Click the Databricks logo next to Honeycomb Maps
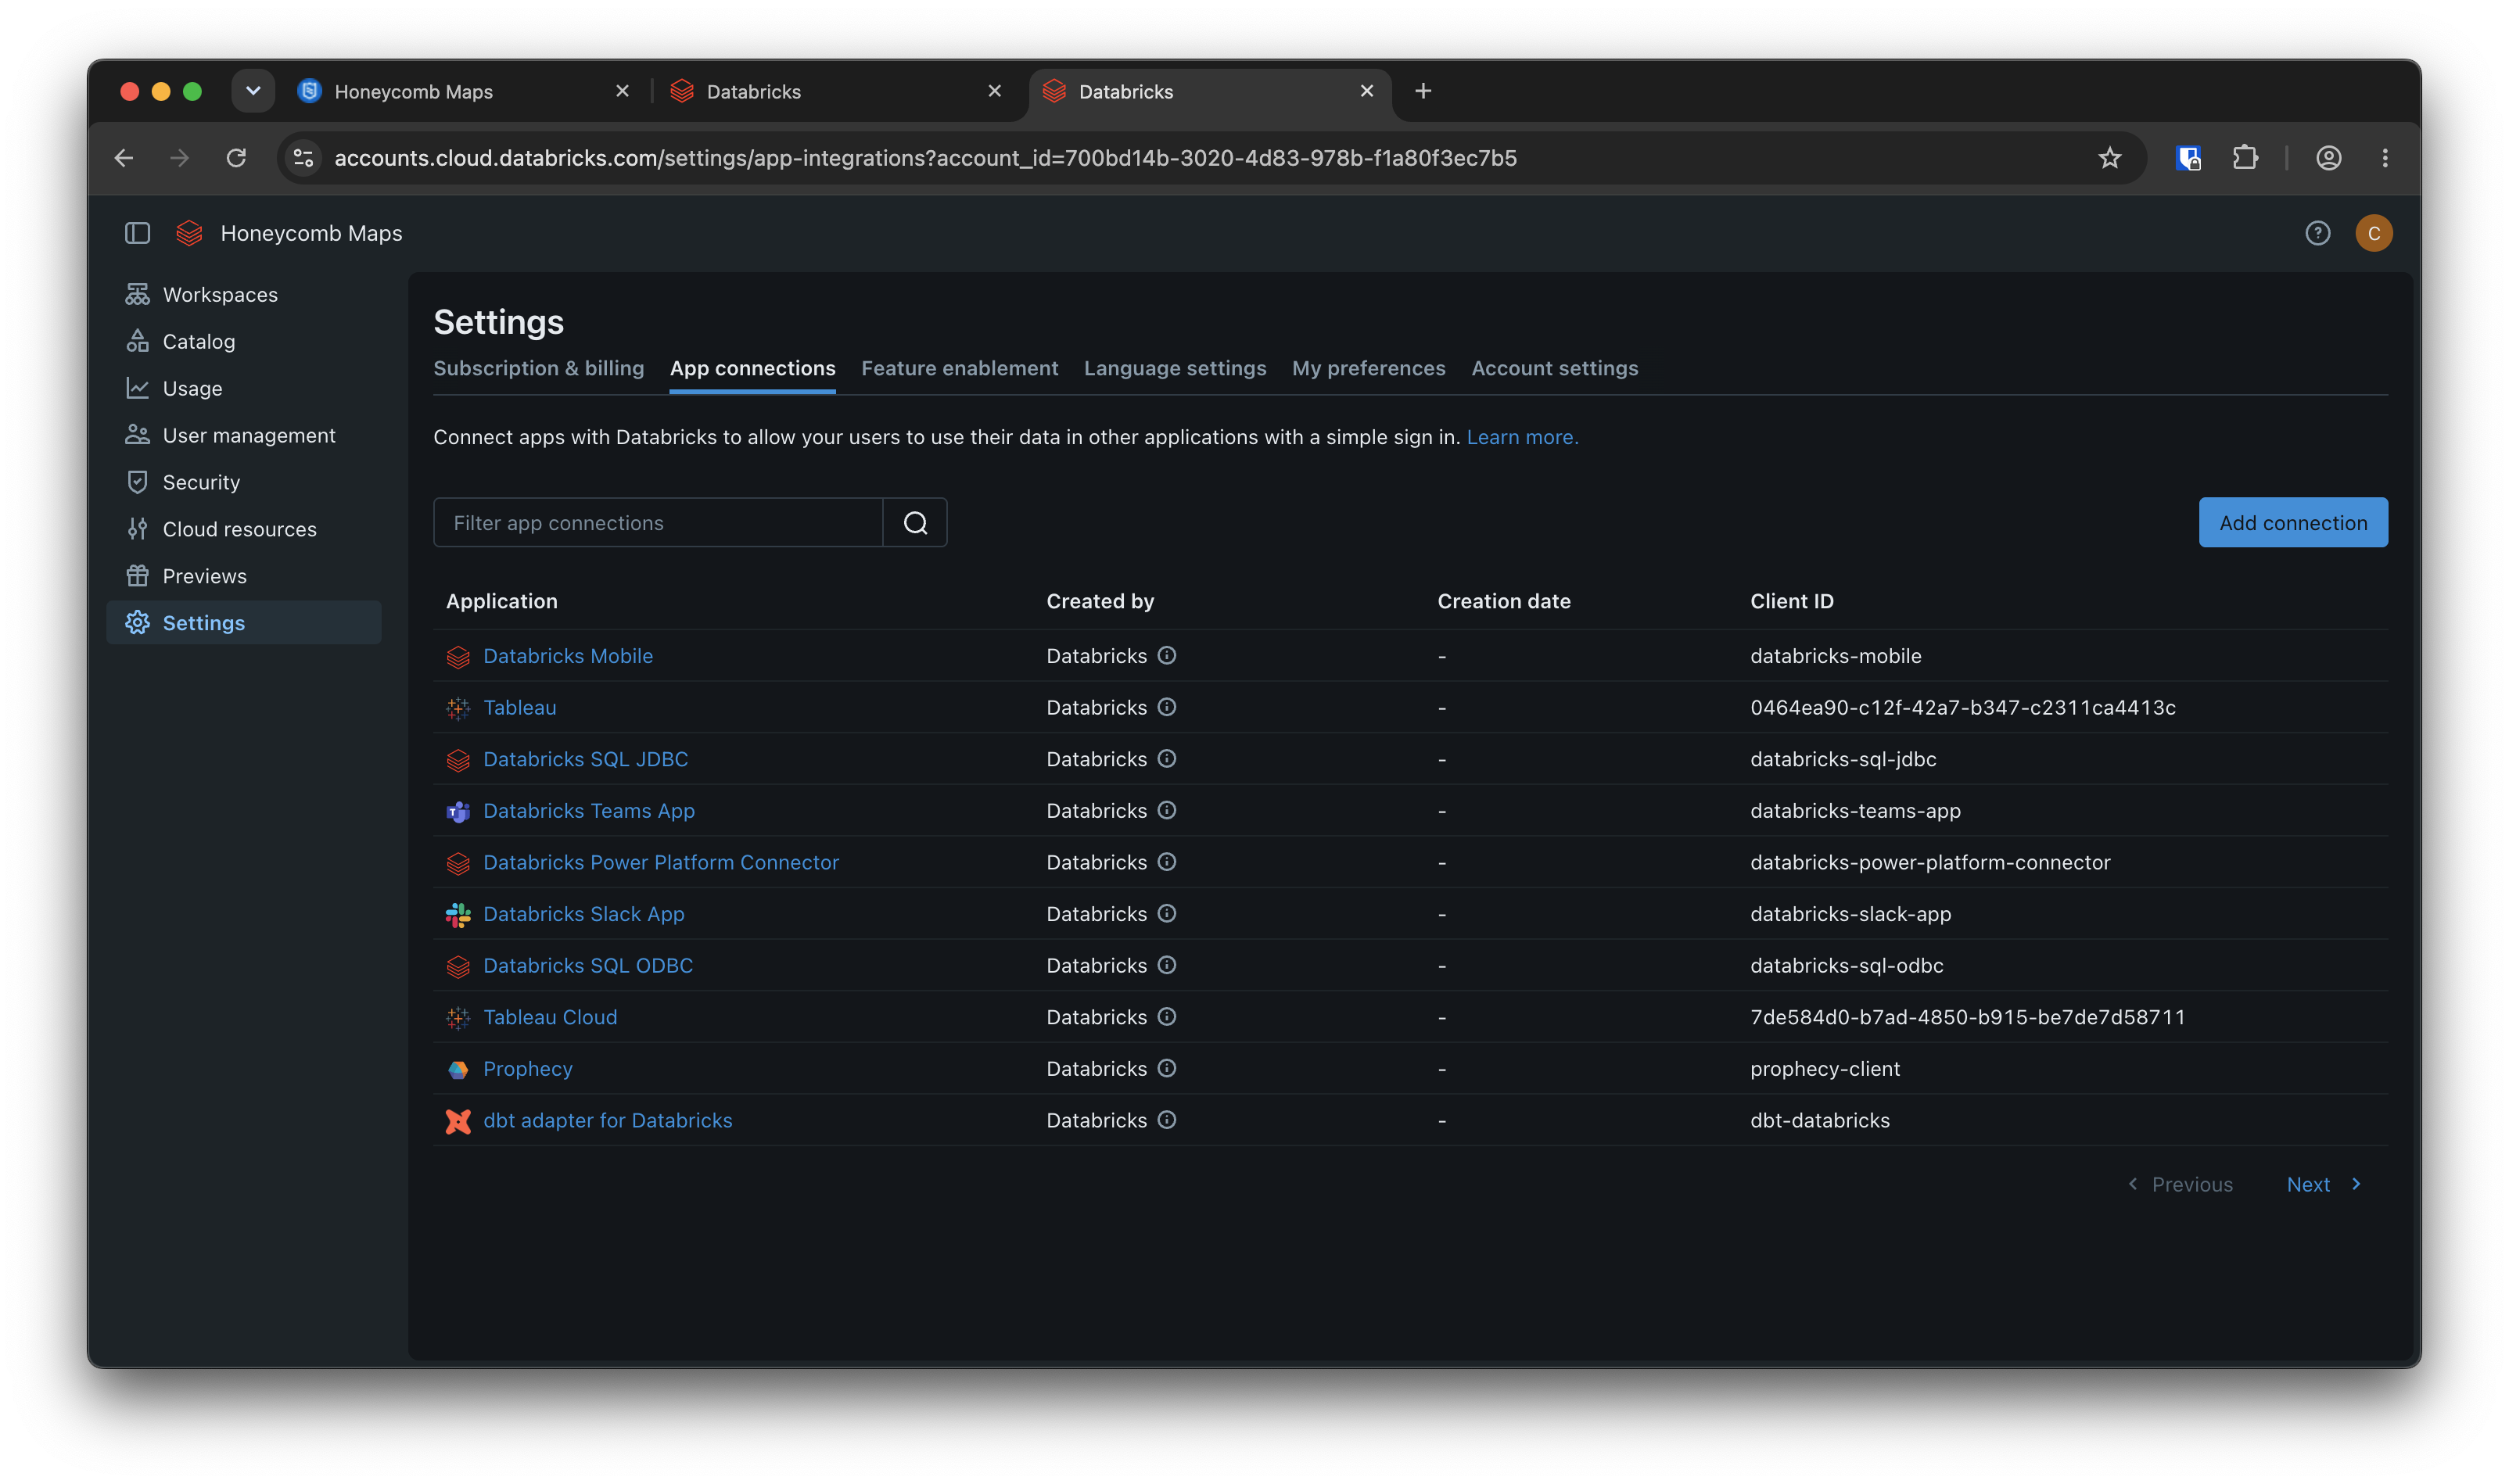This screenshot has height=1484, width=2509. pyautogui.click(x=189, y=233)
